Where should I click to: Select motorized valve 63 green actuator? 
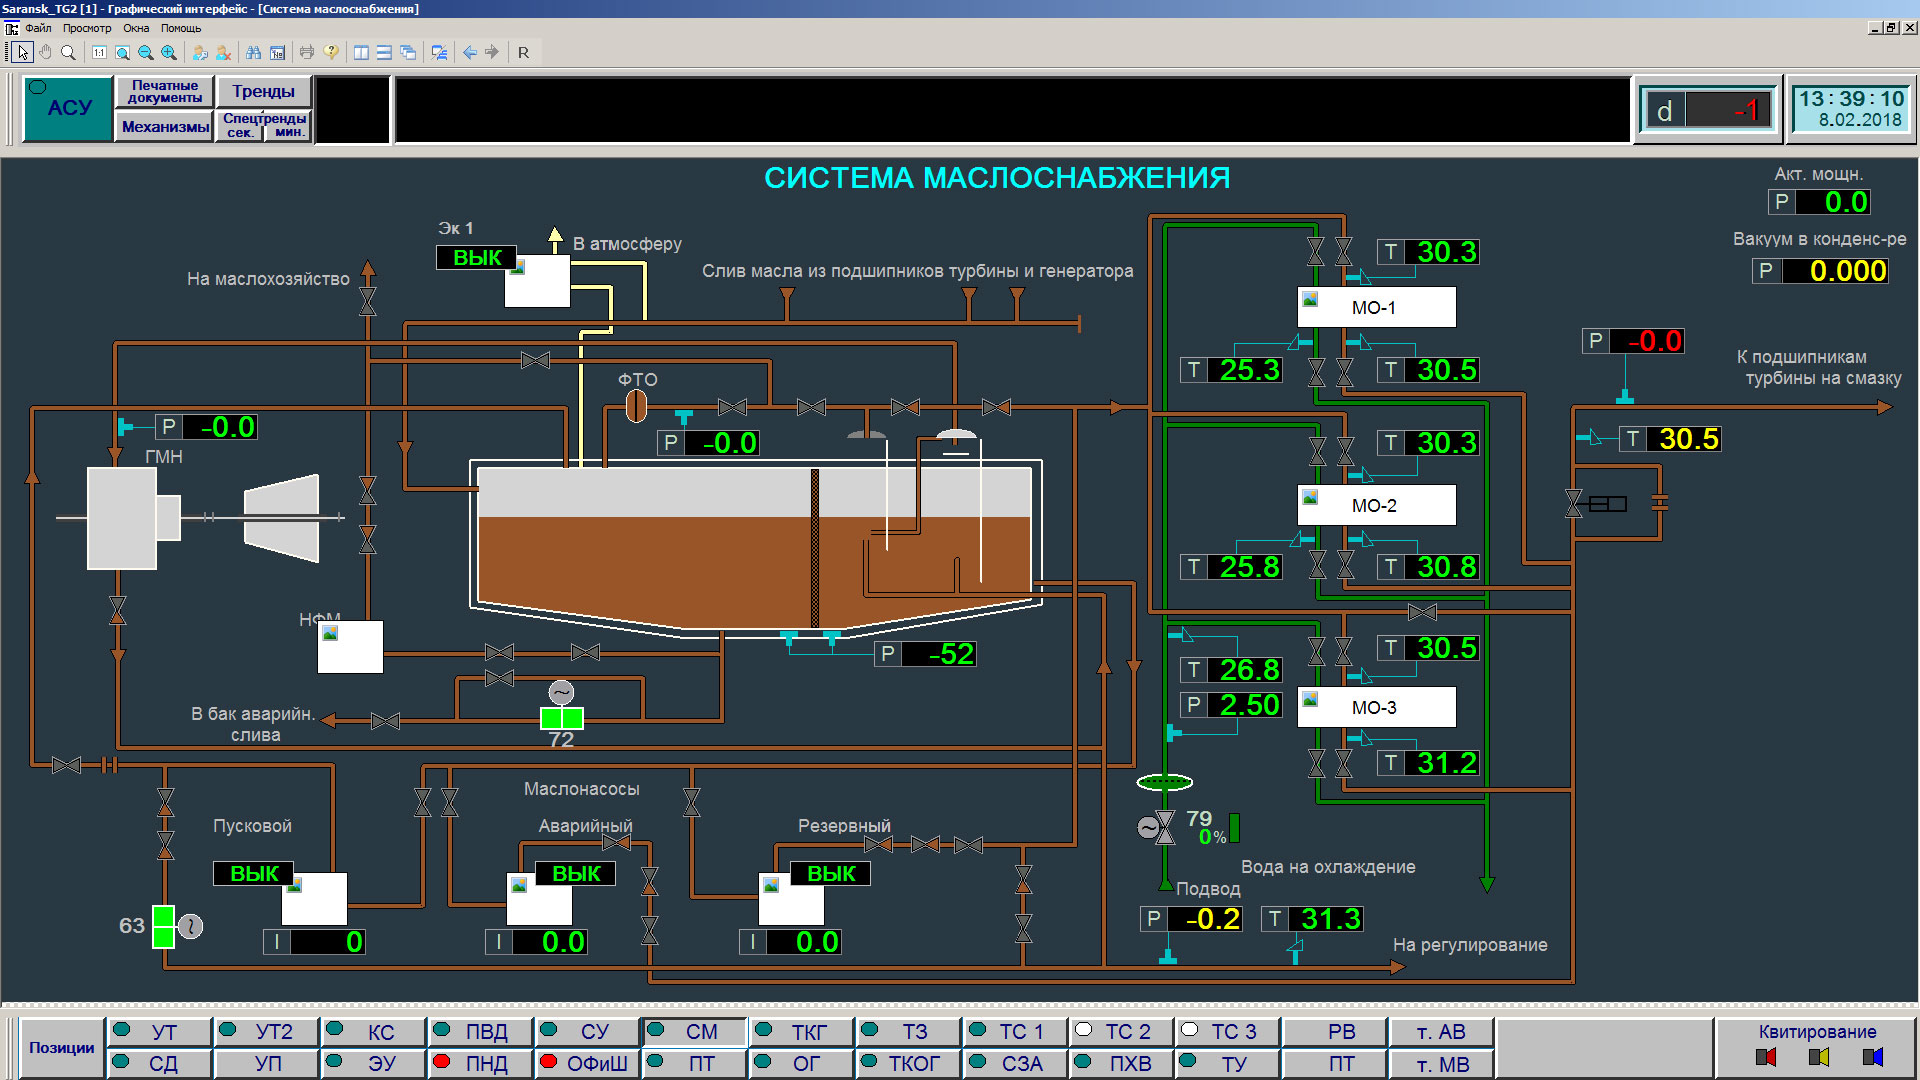click(163, 927)
